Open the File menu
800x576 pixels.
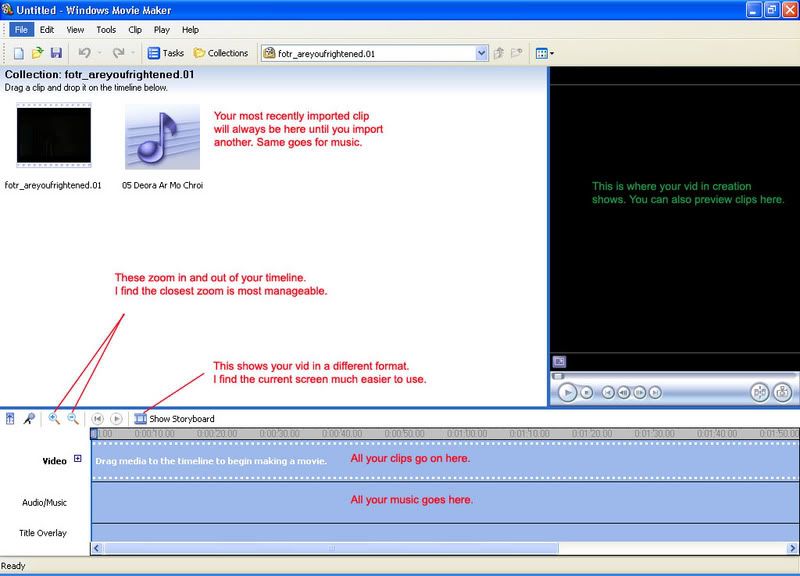pyautogui.click(x=21, y=30)
